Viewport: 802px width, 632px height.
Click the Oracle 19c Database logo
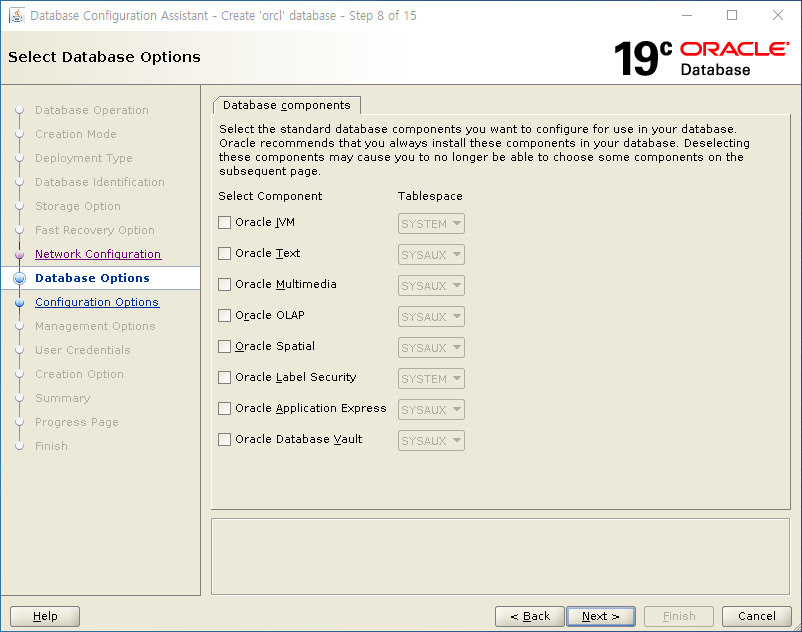click(x=701, y=59)
